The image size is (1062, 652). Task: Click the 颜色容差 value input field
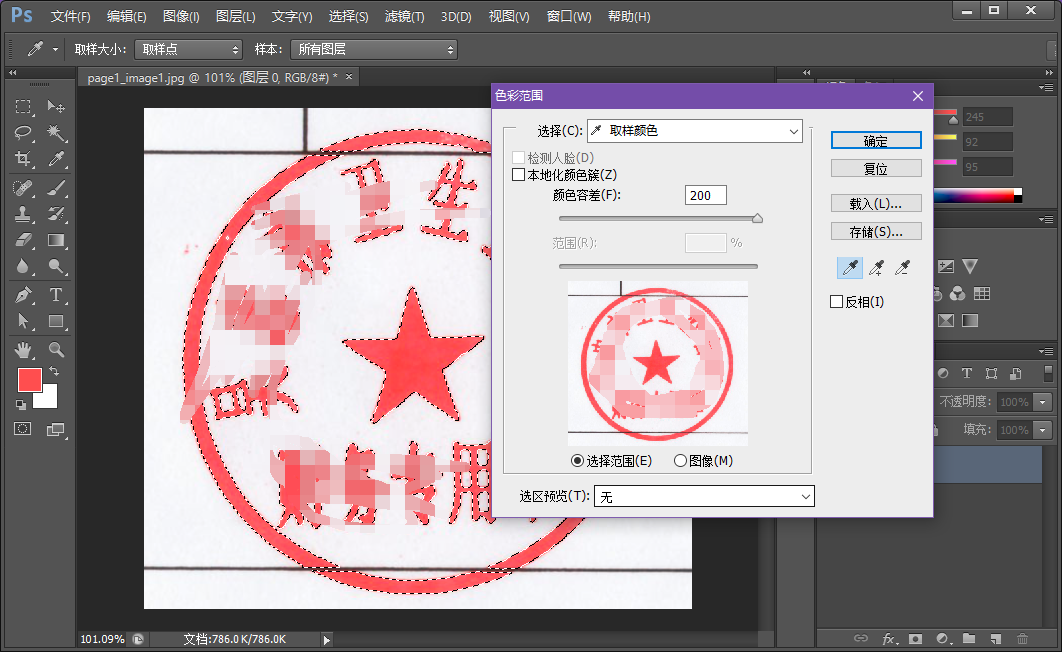point(705,195)
